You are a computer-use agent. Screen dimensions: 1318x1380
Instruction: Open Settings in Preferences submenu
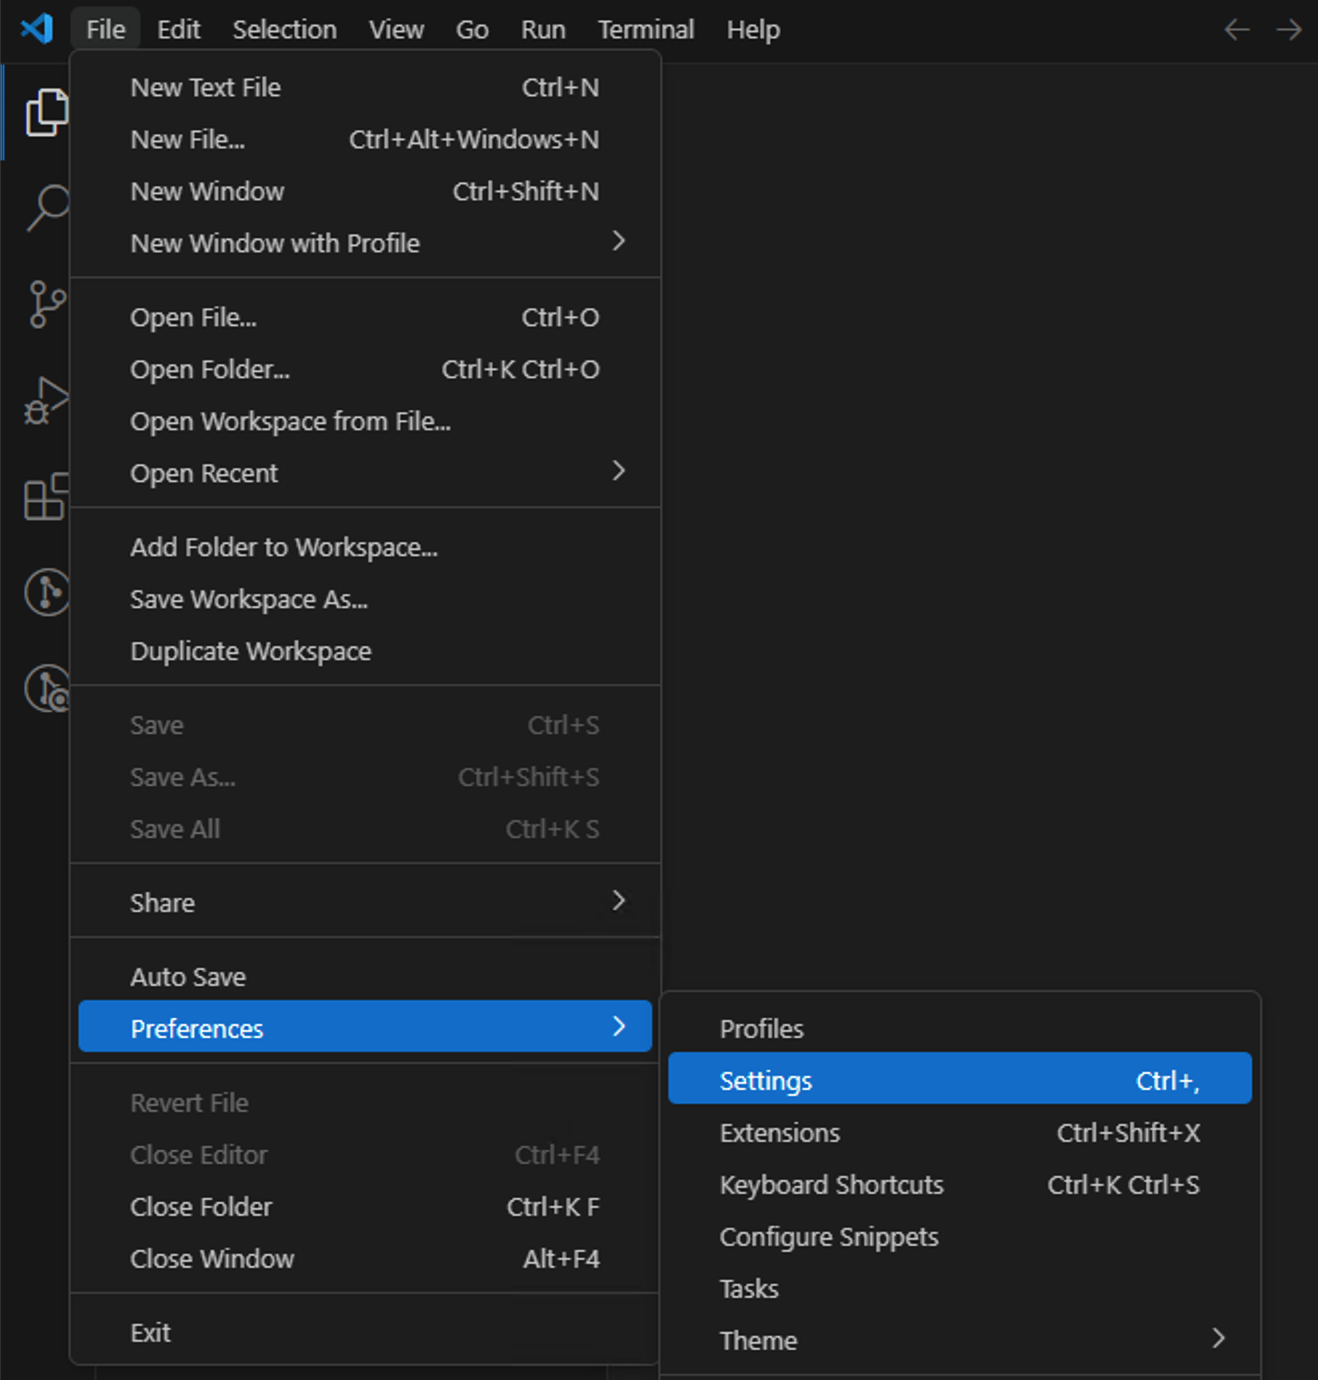[x=960, y=1079]
